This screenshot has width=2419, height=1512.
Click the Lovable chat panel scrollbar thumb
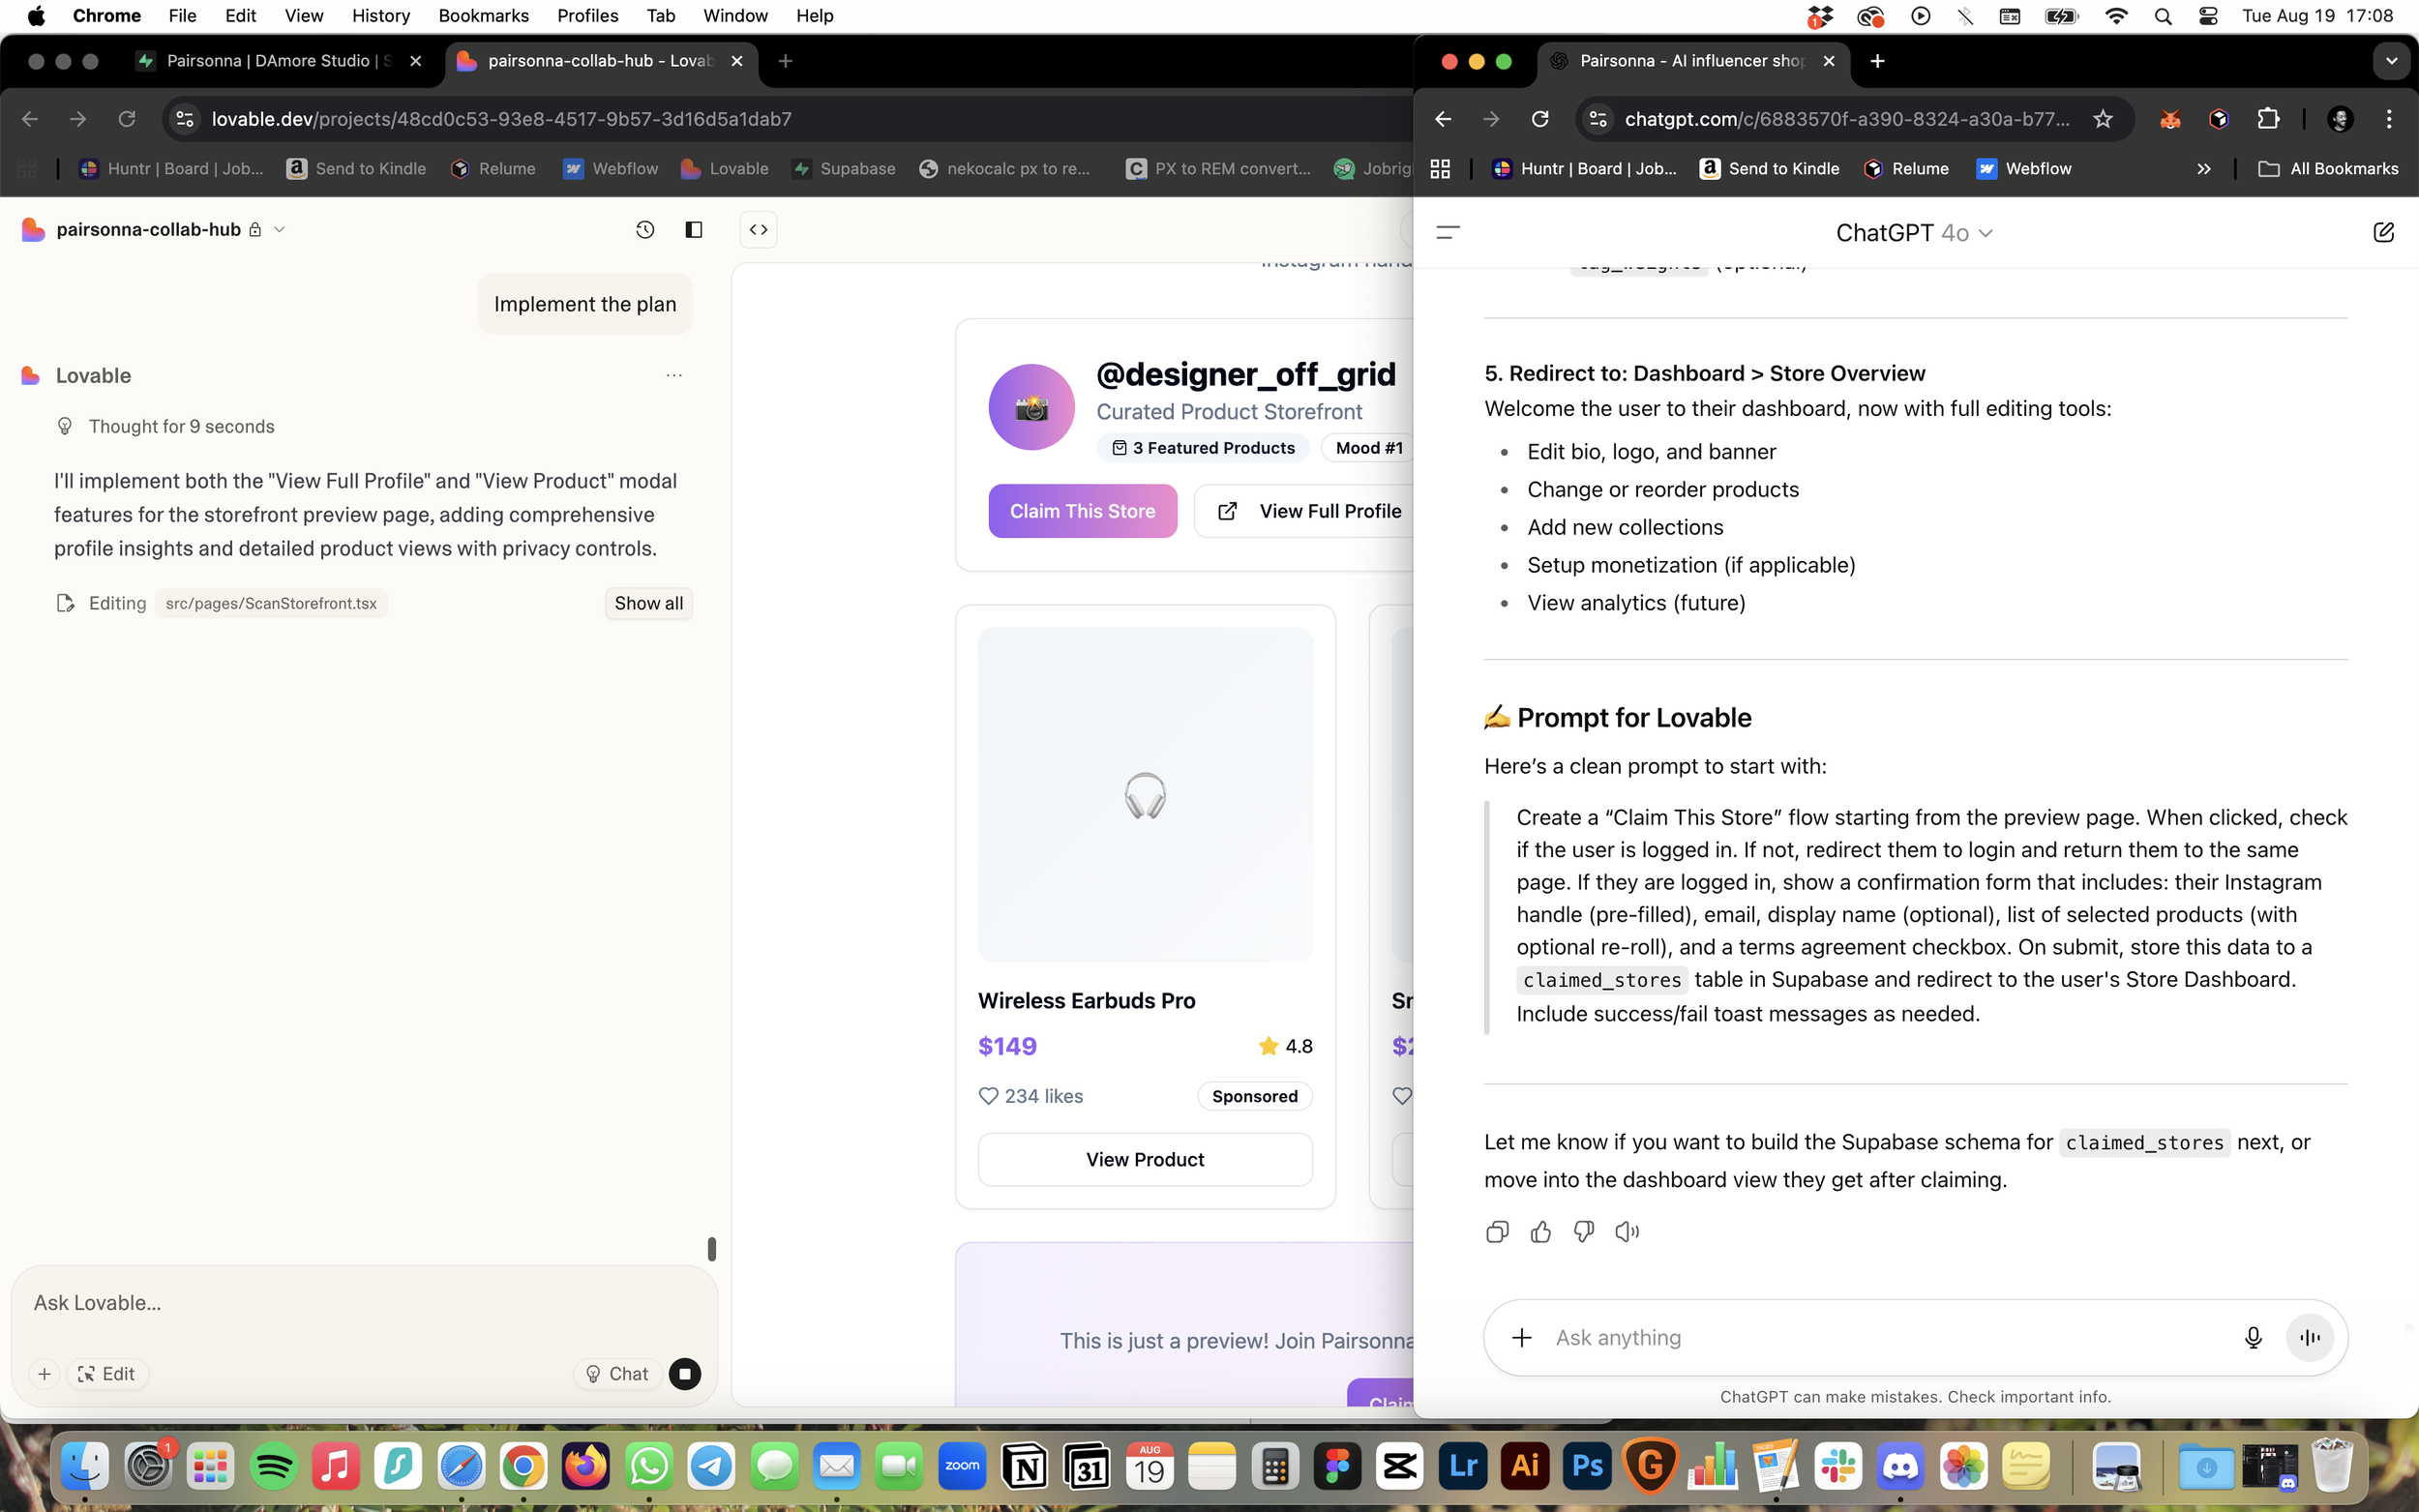click(712, 1248)
